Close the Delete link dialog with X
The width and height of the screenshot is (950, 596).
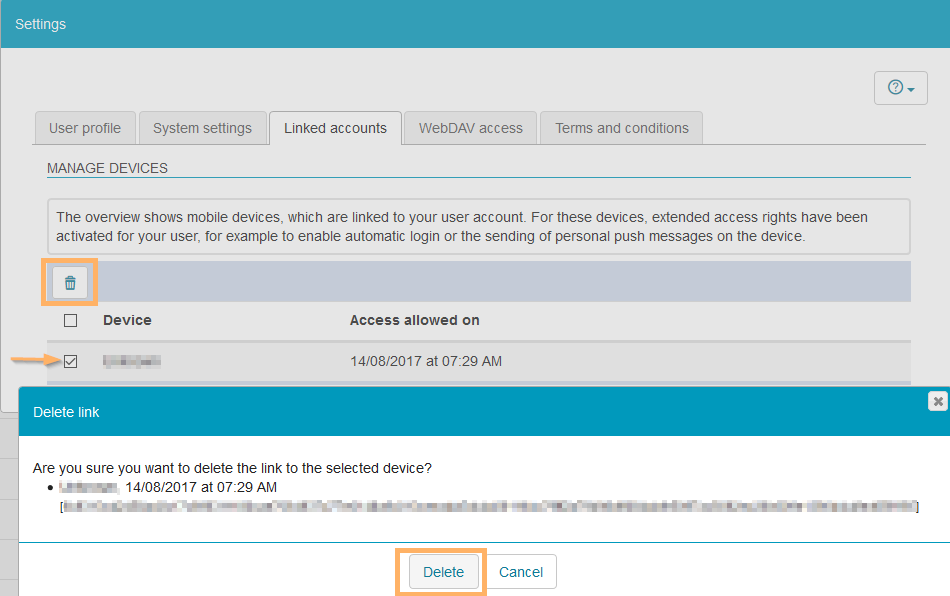(937, 401)
